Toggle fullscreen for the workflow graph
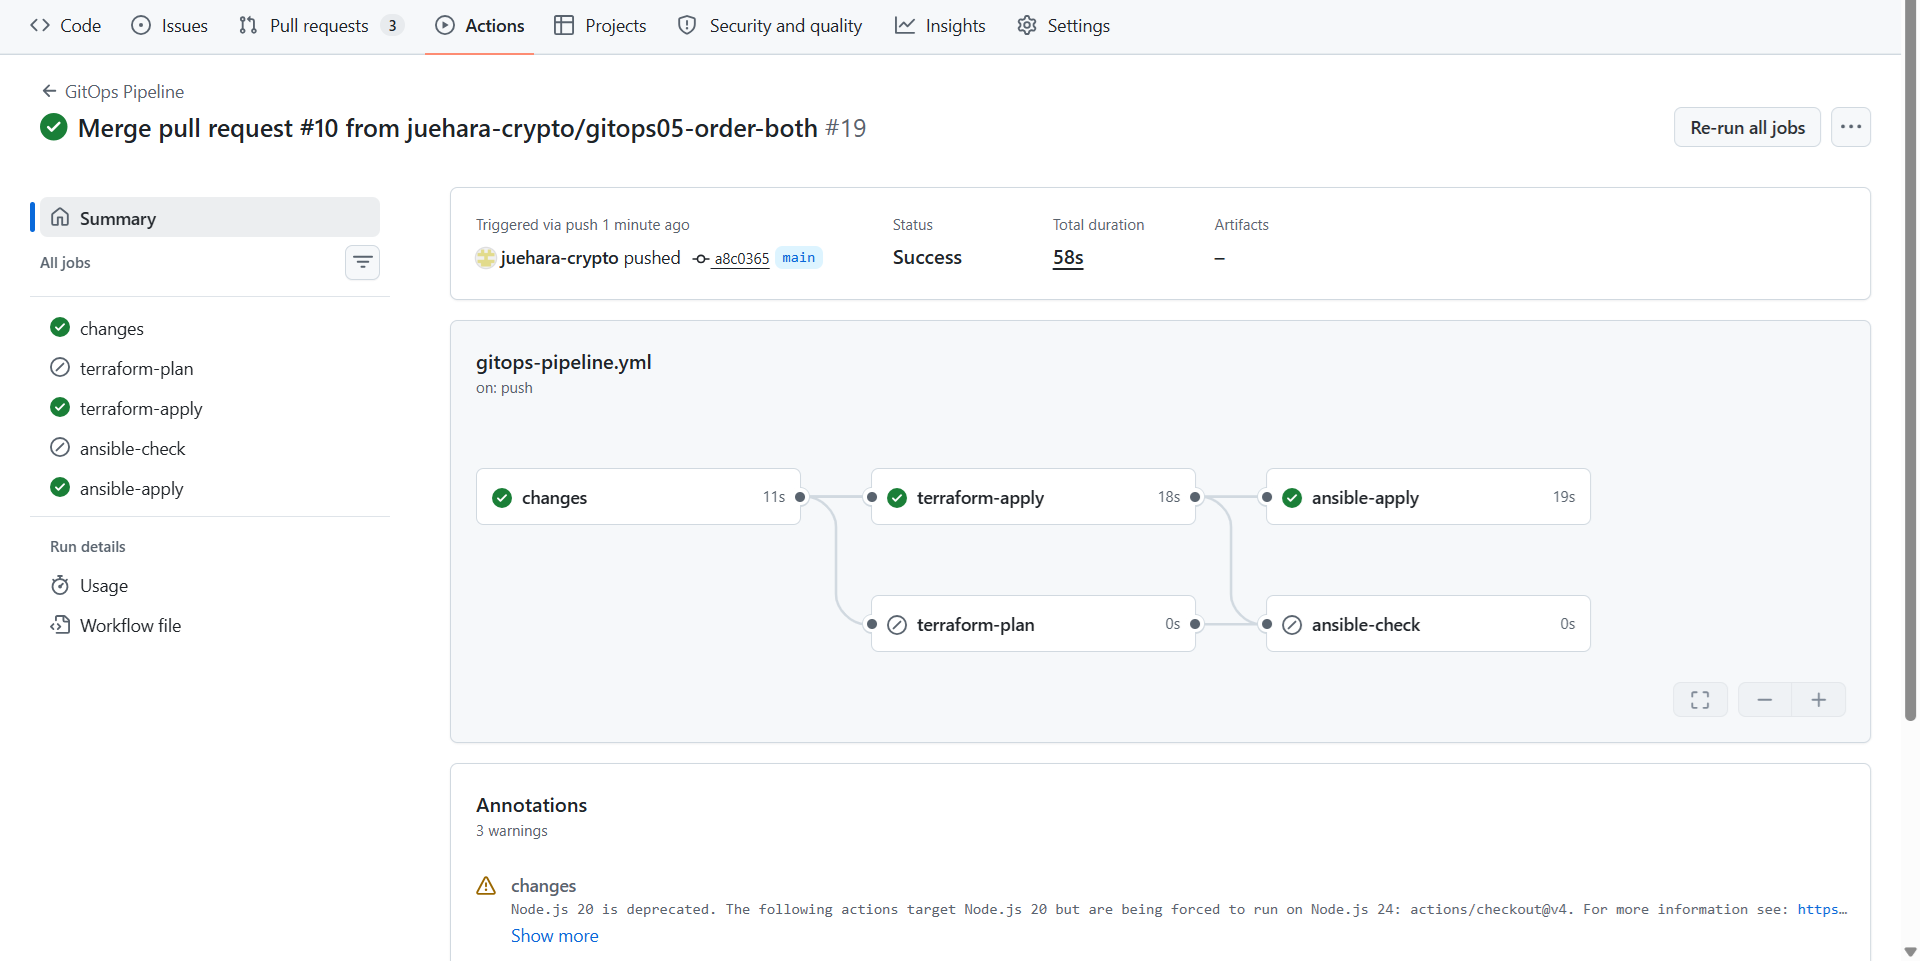1920x961 pixels. click(1700, 700)
